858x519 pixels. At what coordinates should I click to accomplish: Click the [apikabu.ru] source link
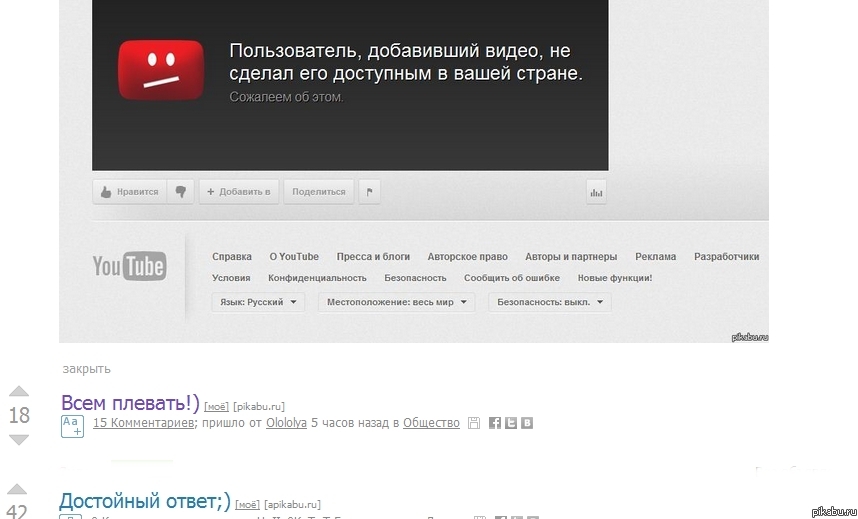click(292, 505)
